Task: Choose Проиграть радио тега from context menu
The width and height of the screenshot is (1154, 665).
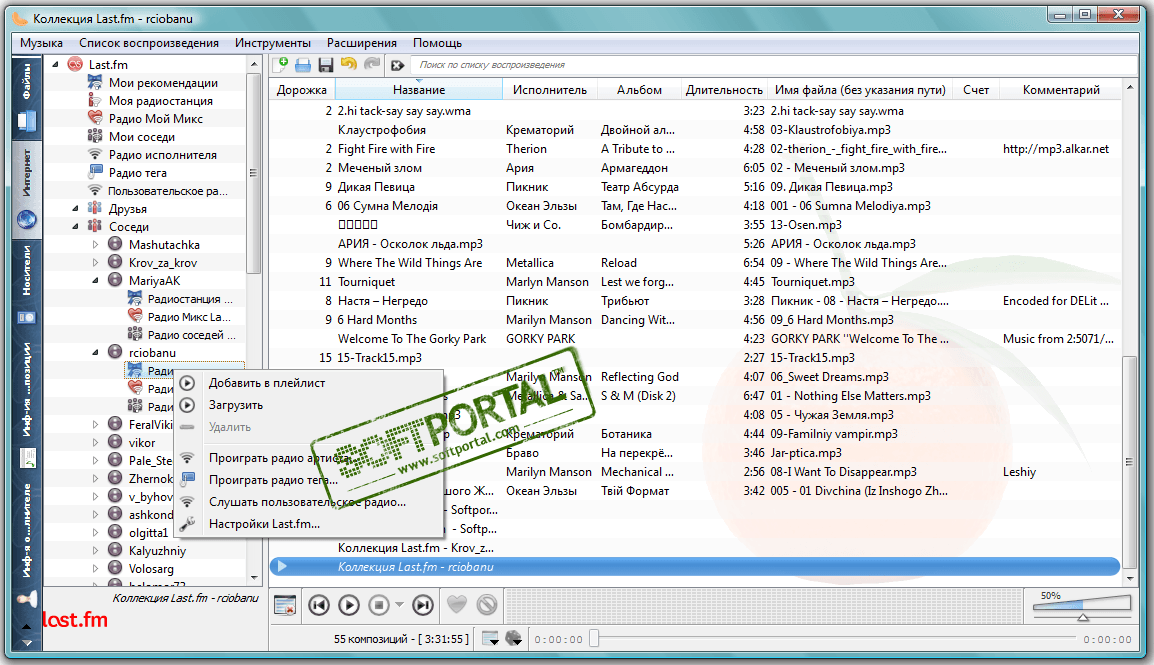Action: click(x=309, y=480)
